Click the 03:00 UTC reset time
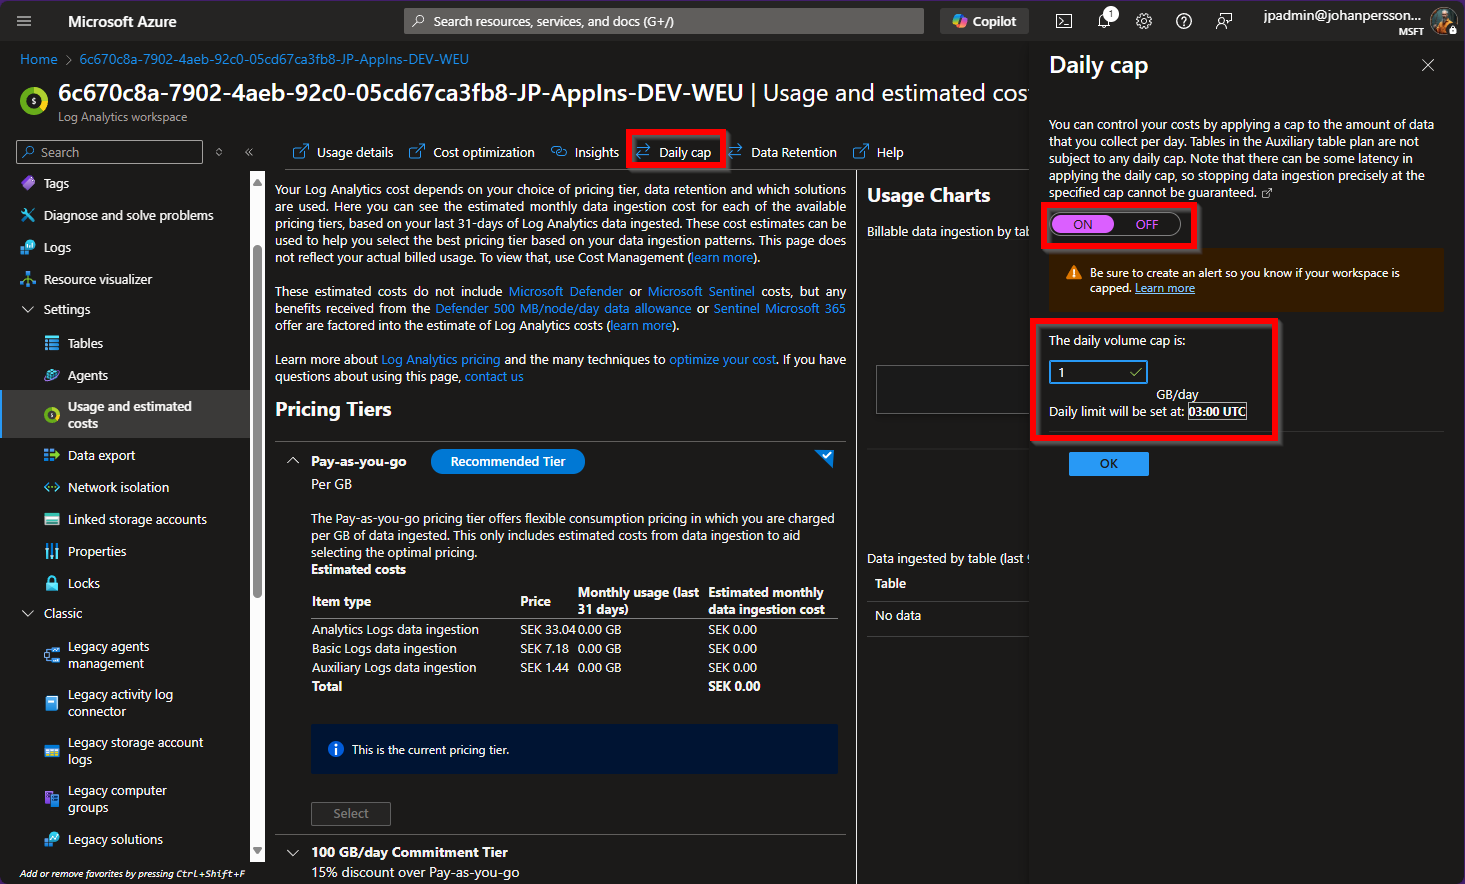1465x884 pixels. (x=1217, y=412)
